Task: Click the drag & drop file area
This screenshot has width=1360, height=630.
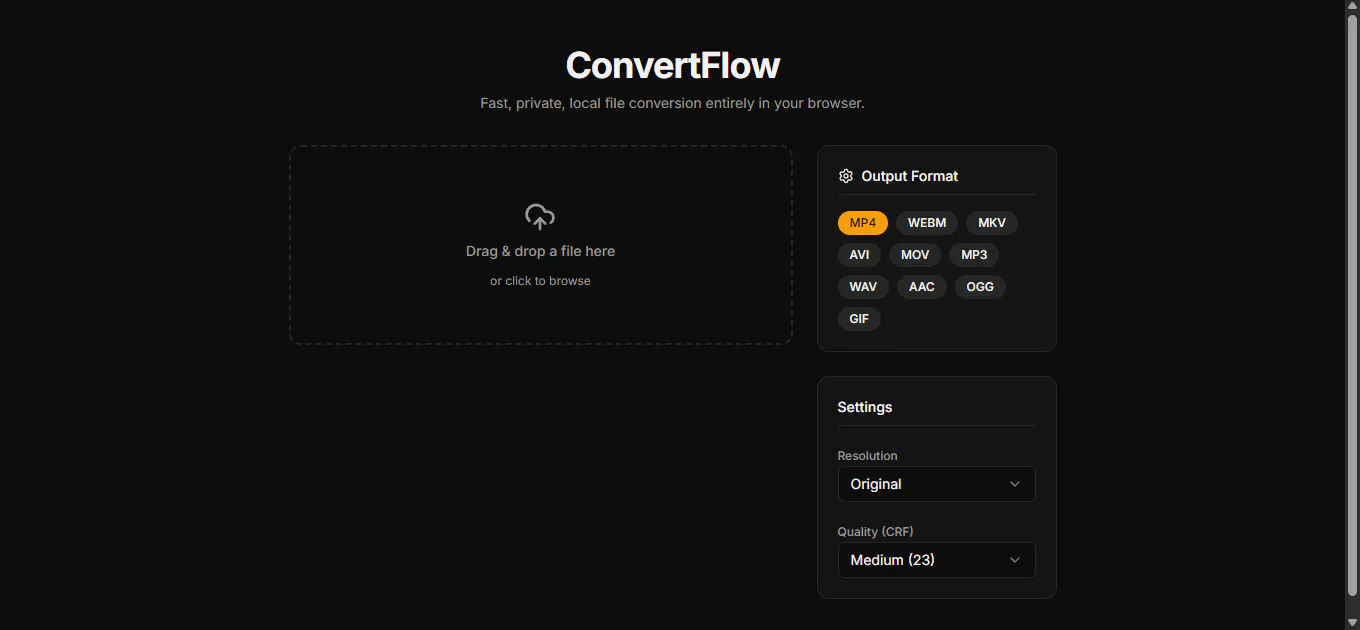Action: [541, 245]
